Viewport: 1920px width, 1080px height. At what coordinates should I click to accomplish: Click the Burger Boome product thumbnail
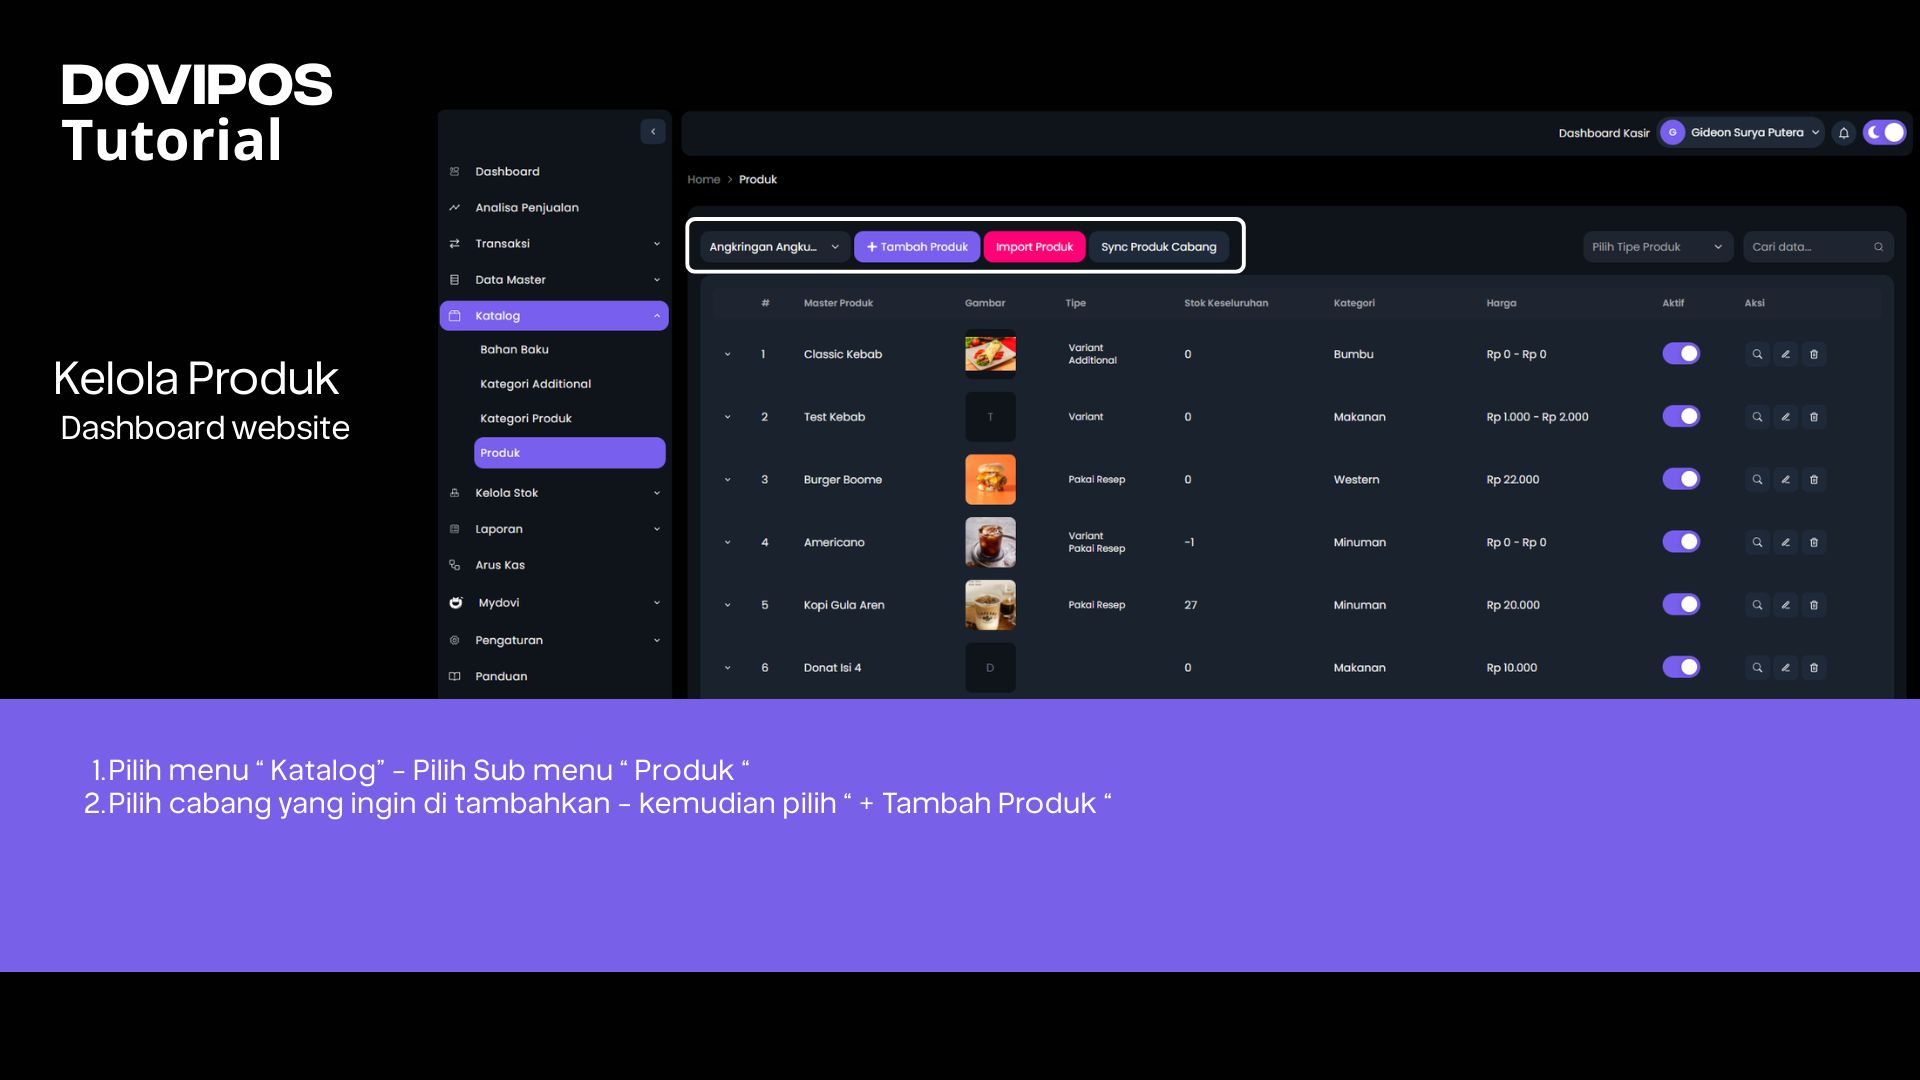click(990, 480)
